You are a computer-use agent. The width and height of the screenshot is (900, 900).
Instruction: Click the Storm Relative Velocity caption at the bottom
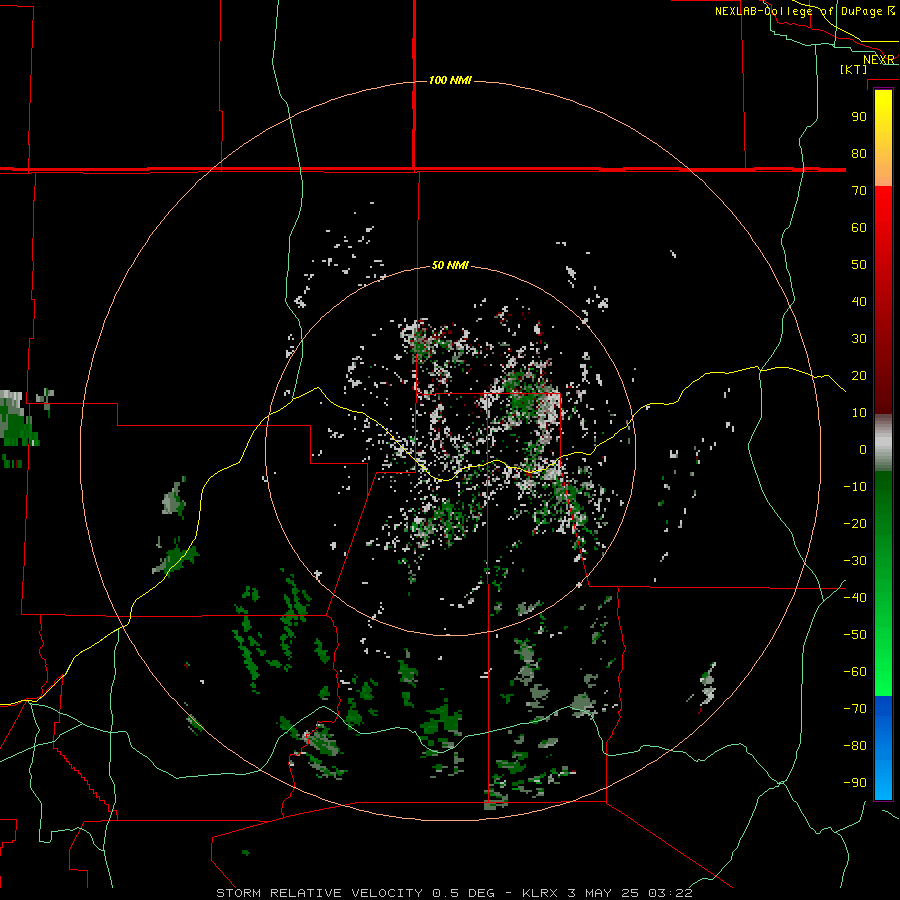click(454, 893)
